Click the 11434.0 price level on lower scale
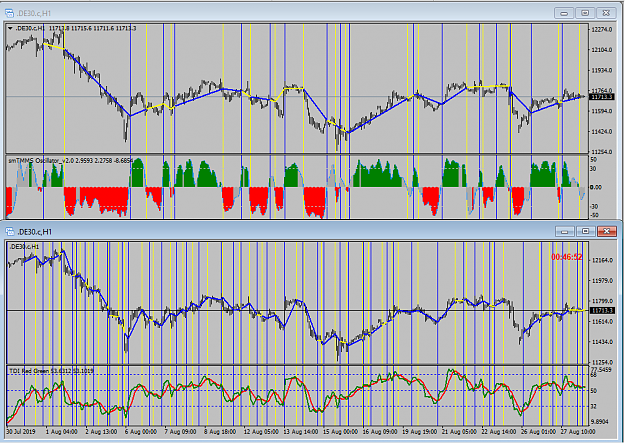This screenshot has height=443, width=625. (602, 342)
